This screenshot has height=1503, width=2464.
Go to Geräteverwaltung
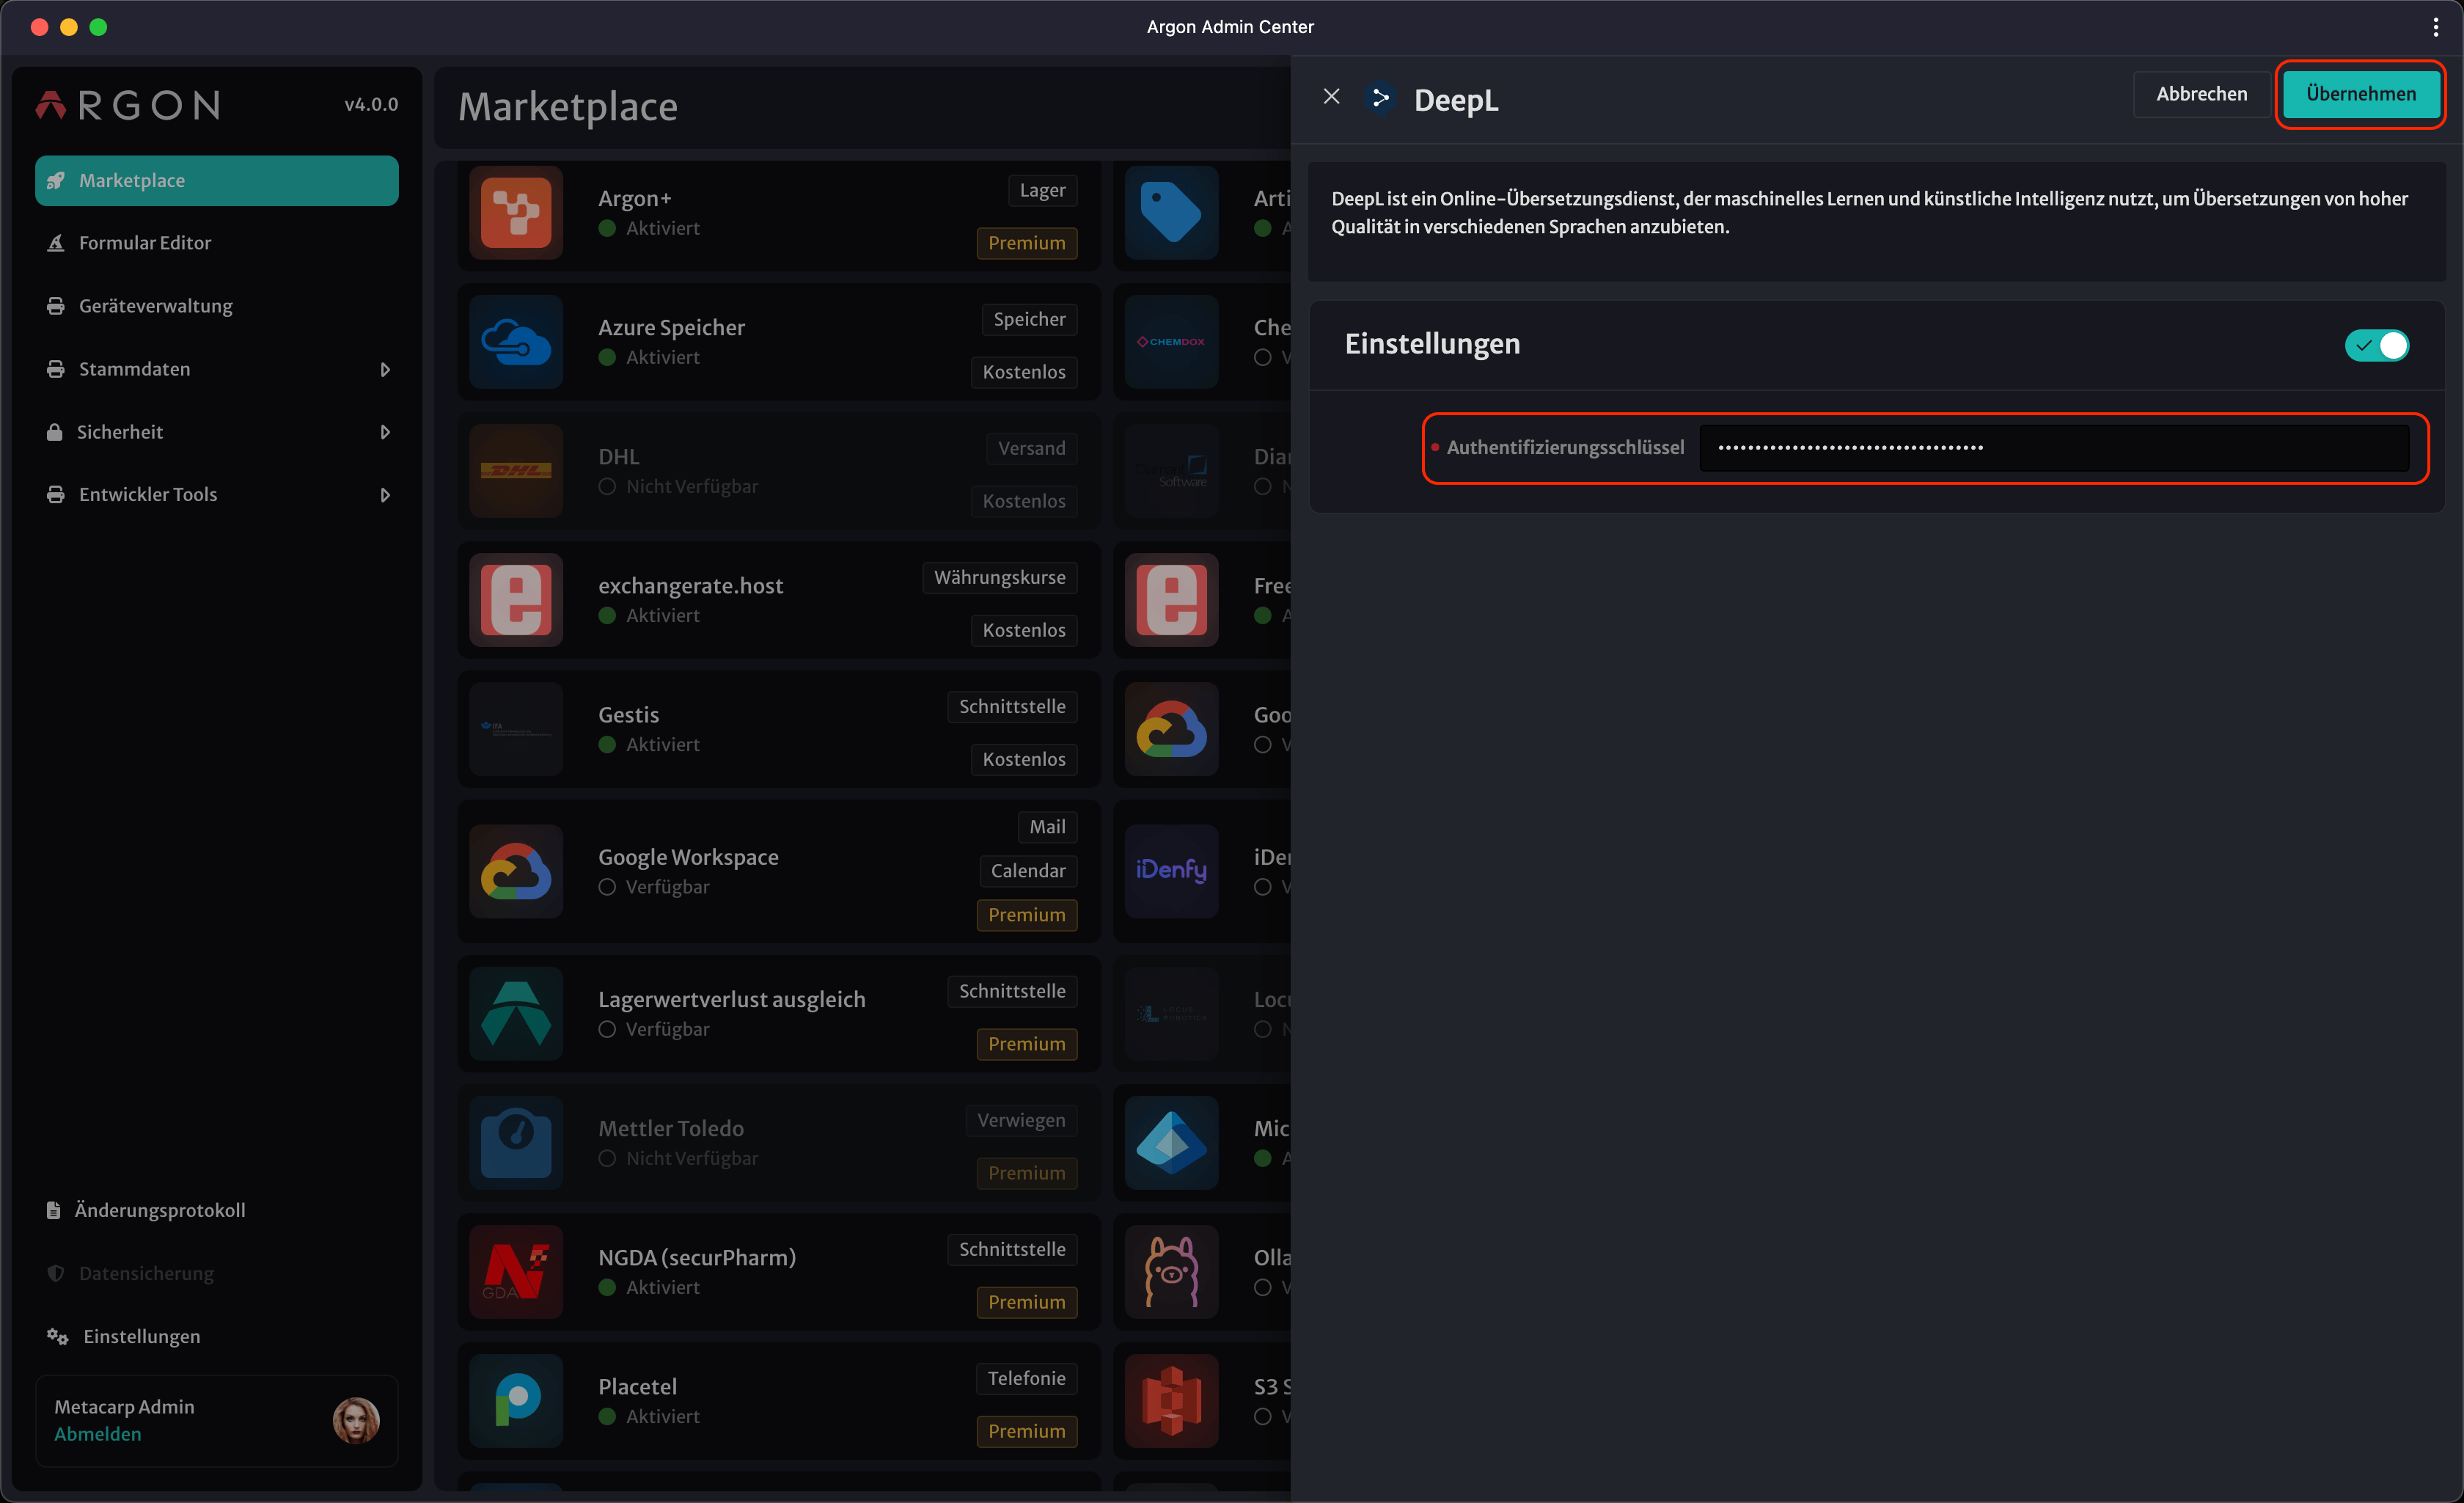(216, 306)
